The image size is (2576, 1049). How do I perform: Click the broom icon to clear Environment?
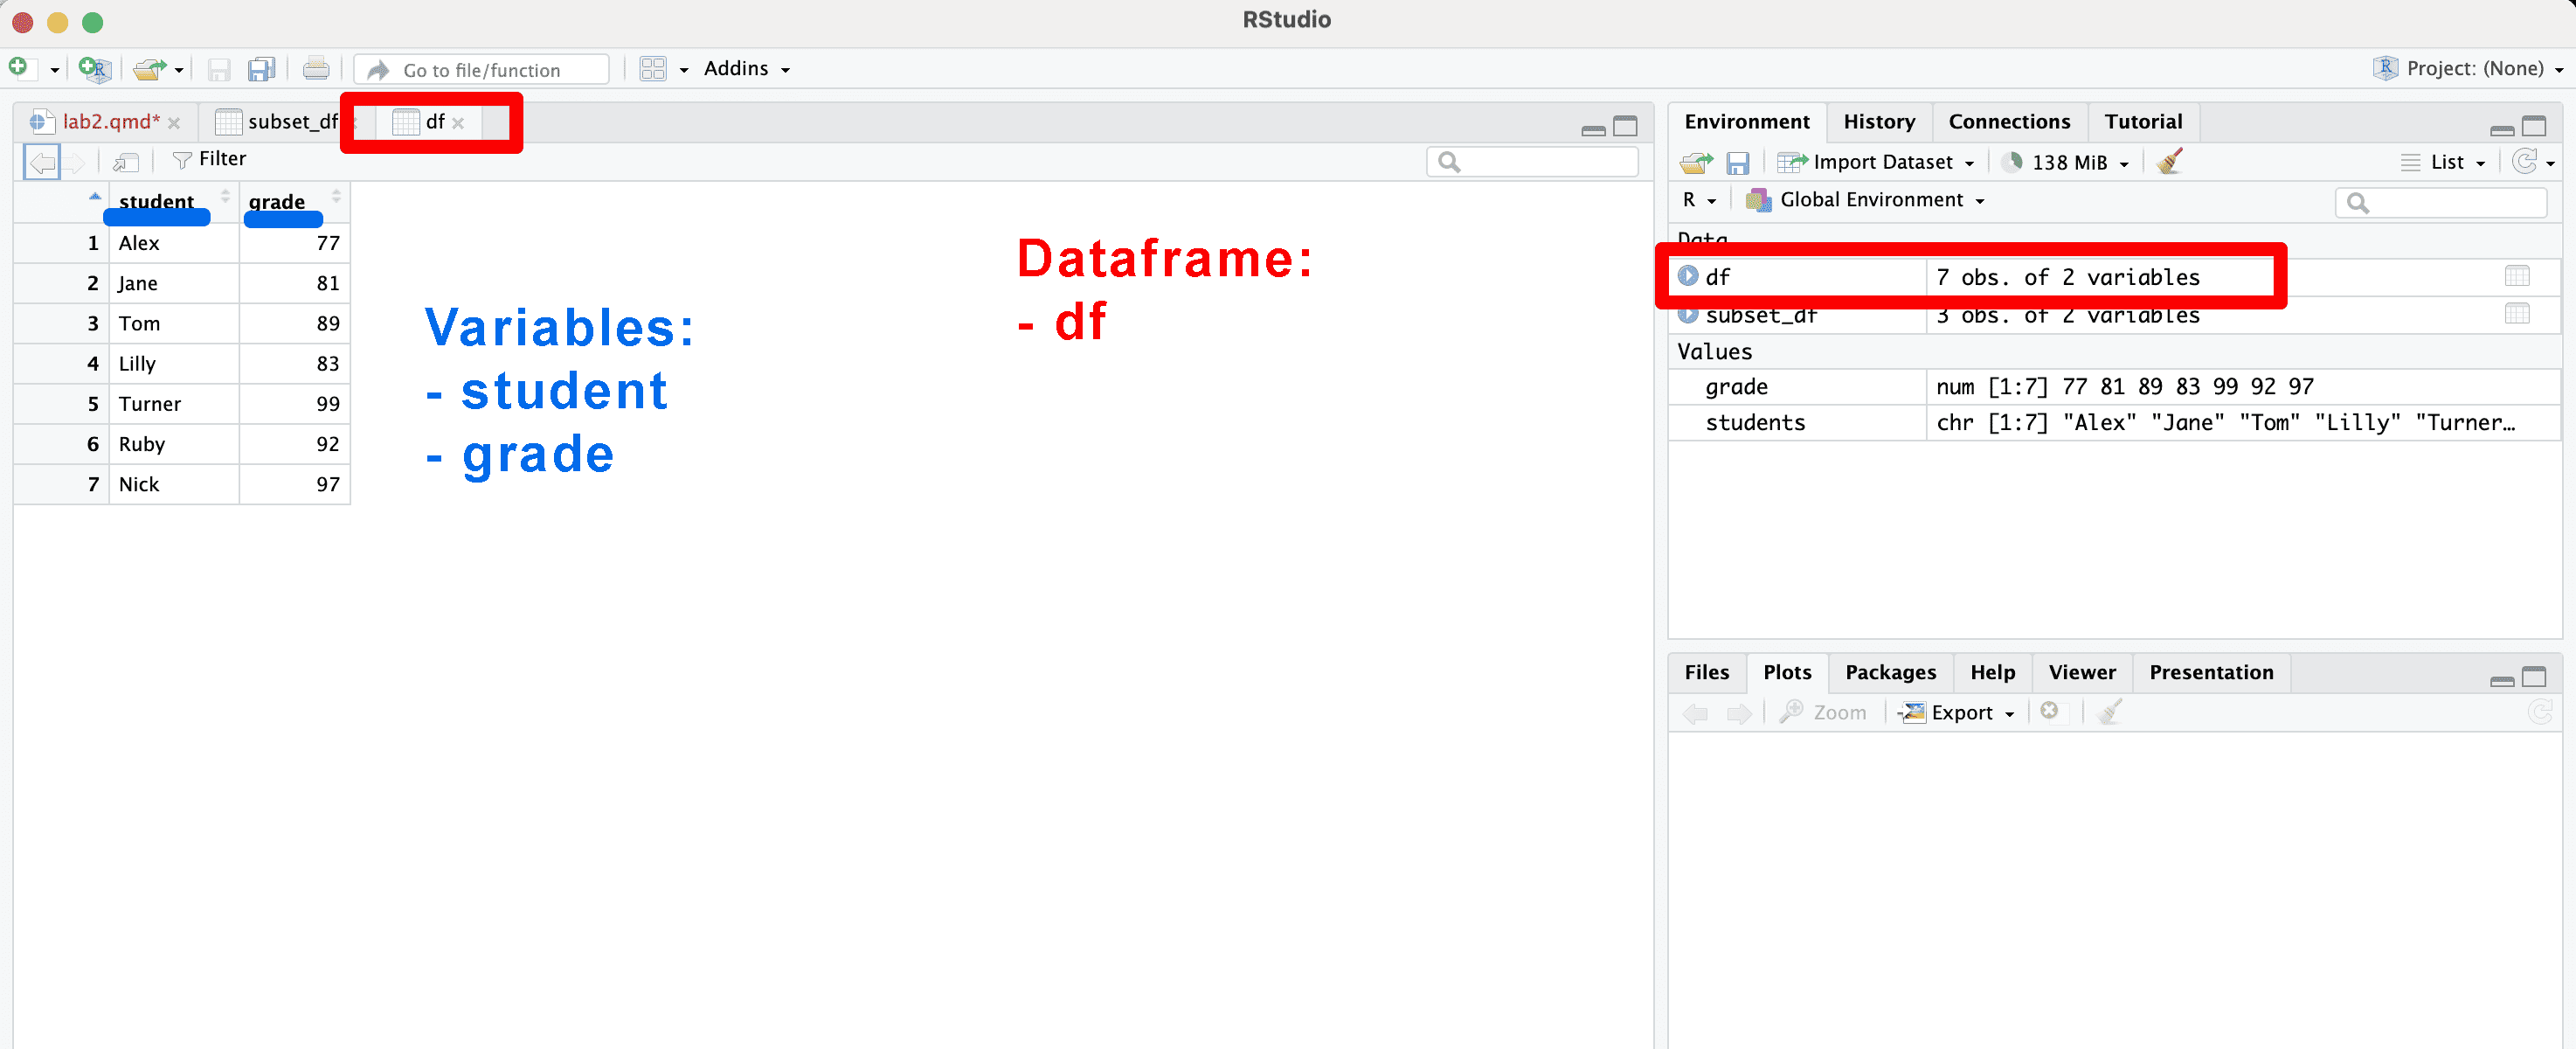(2169, 162)
